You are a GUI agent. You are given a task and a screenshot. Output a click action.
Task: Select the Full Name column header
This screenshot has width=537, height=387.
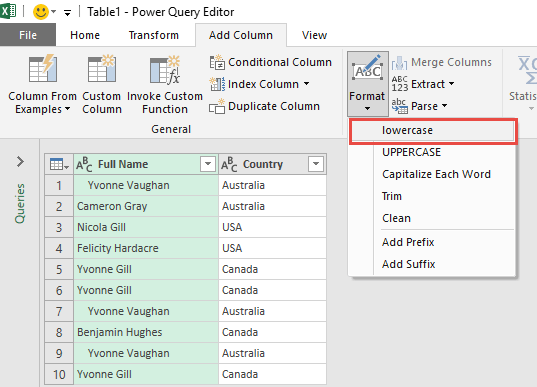[146, 164]
